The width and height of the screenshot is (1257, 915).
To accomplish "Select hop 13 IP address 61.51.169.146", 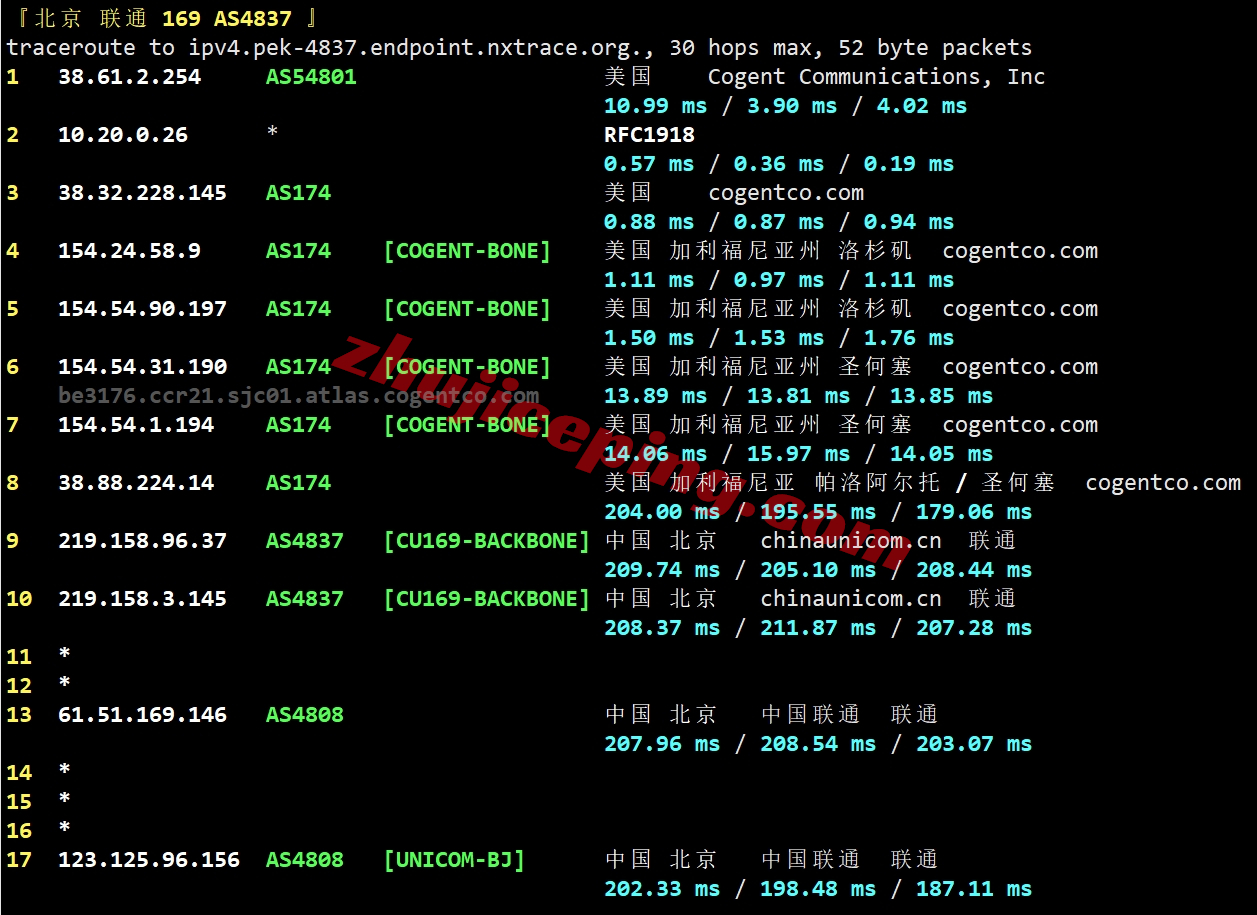I will click(x=142, y=715).
